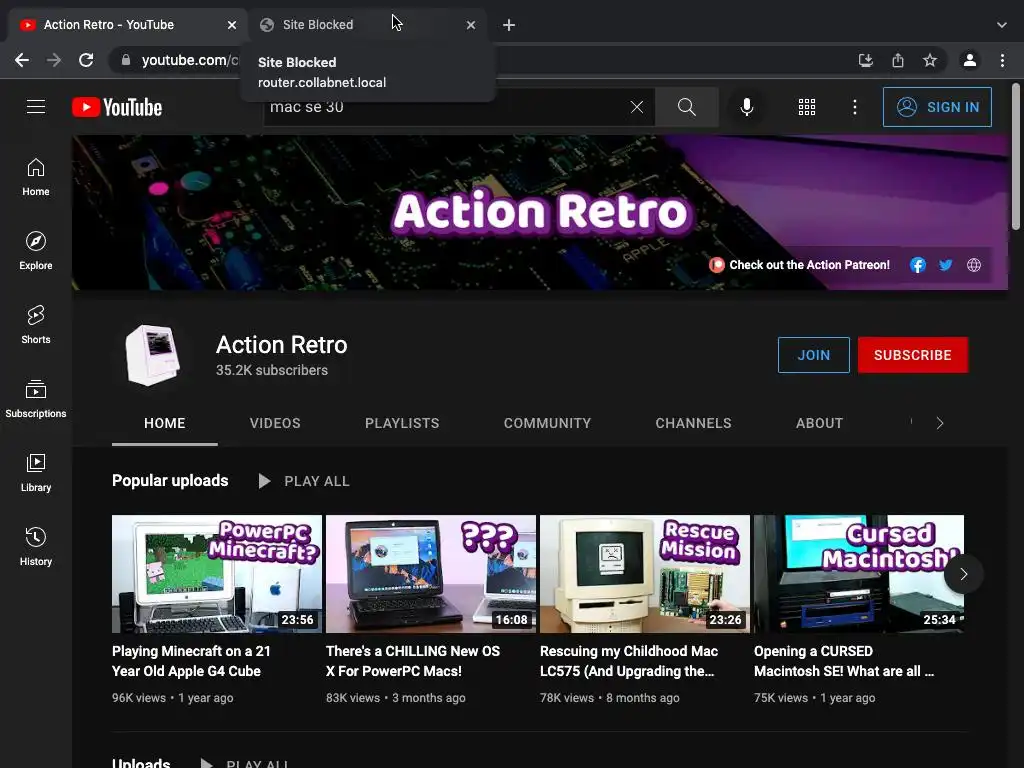
Task: Click the PowerPC Minecraft video thumbnail
Action: (x=217, y=574)
